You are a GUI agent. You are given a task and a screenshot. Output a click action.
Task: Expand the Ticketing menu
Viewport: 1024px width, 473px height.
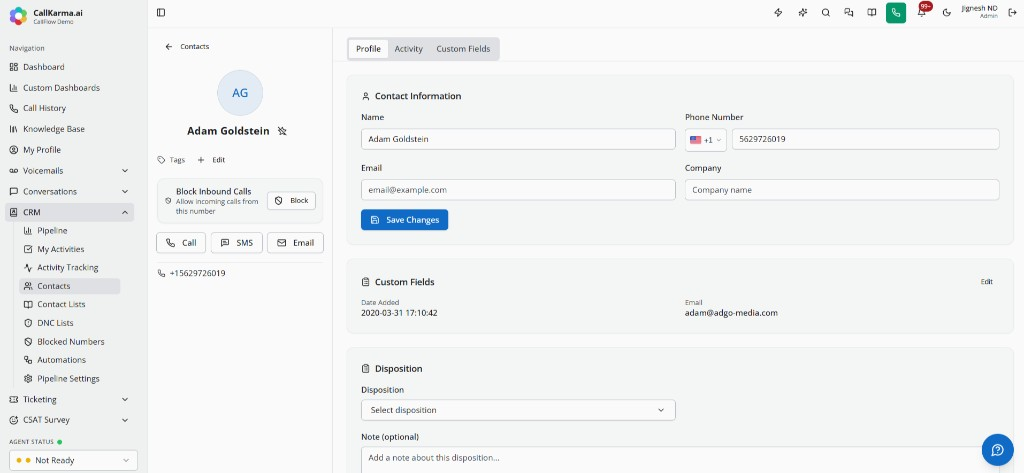pos(69,399)
